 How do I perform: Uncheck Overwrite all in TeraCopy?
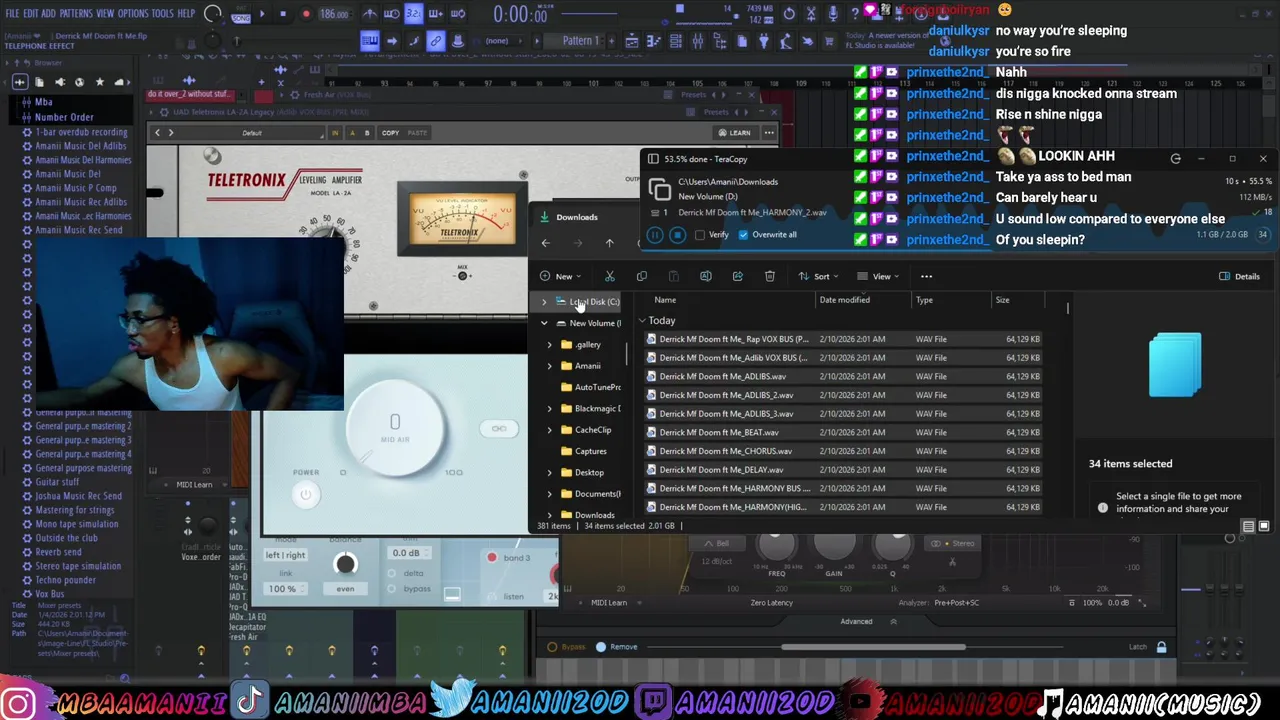point(743,235)
